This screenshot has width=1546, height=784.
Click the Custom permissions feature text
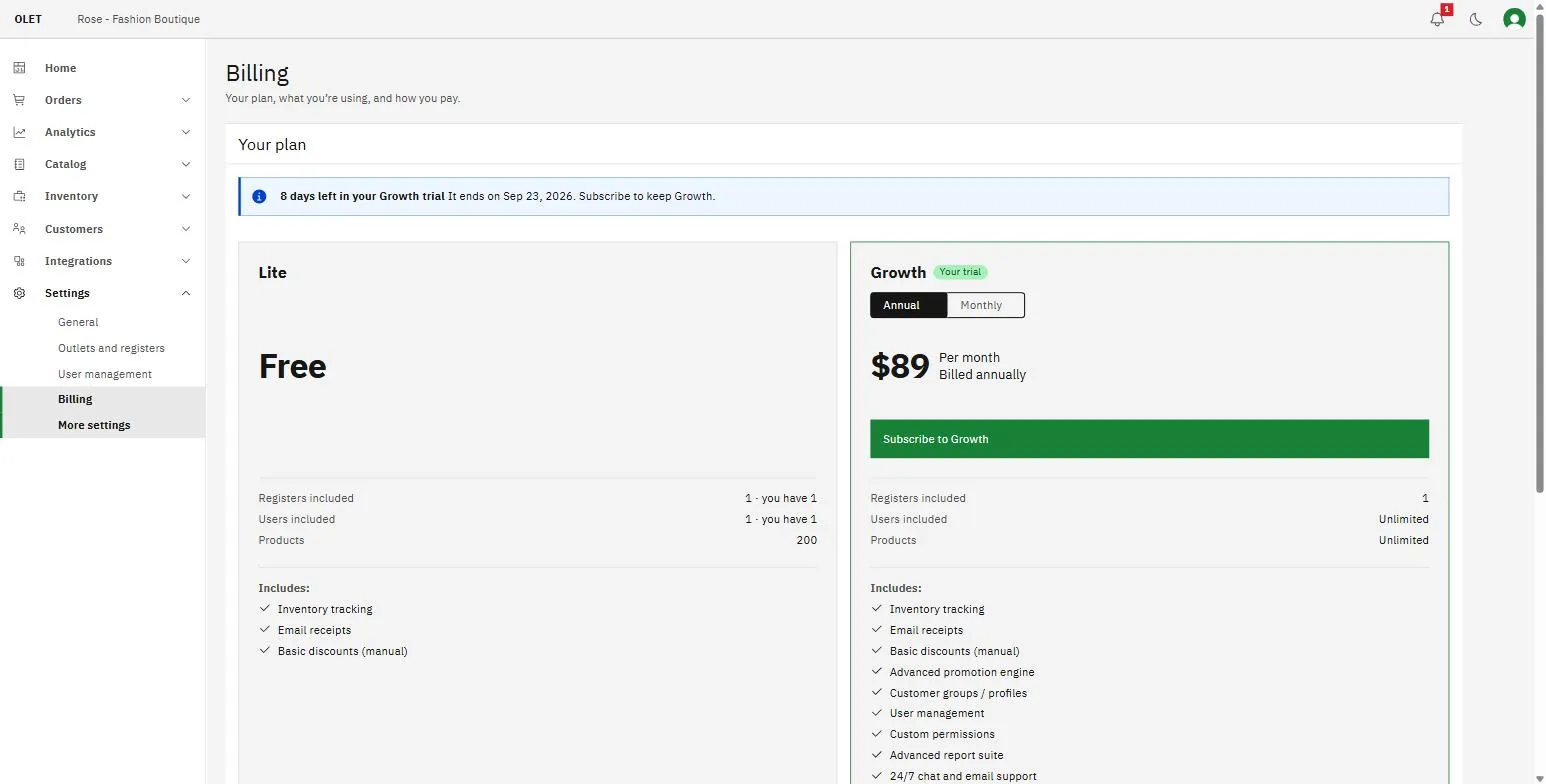(942, 734)
